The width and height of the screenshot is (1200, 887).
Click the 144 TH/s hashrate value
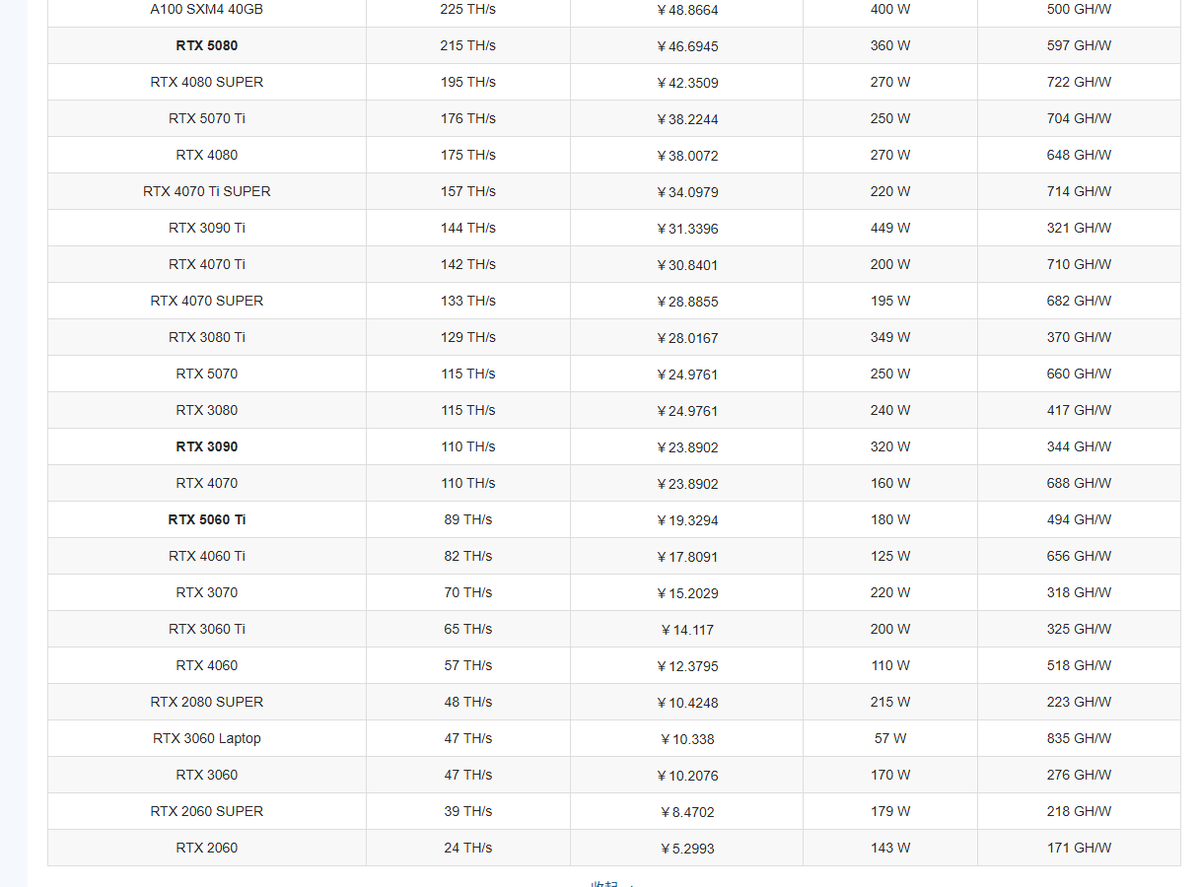click(468, 228)
